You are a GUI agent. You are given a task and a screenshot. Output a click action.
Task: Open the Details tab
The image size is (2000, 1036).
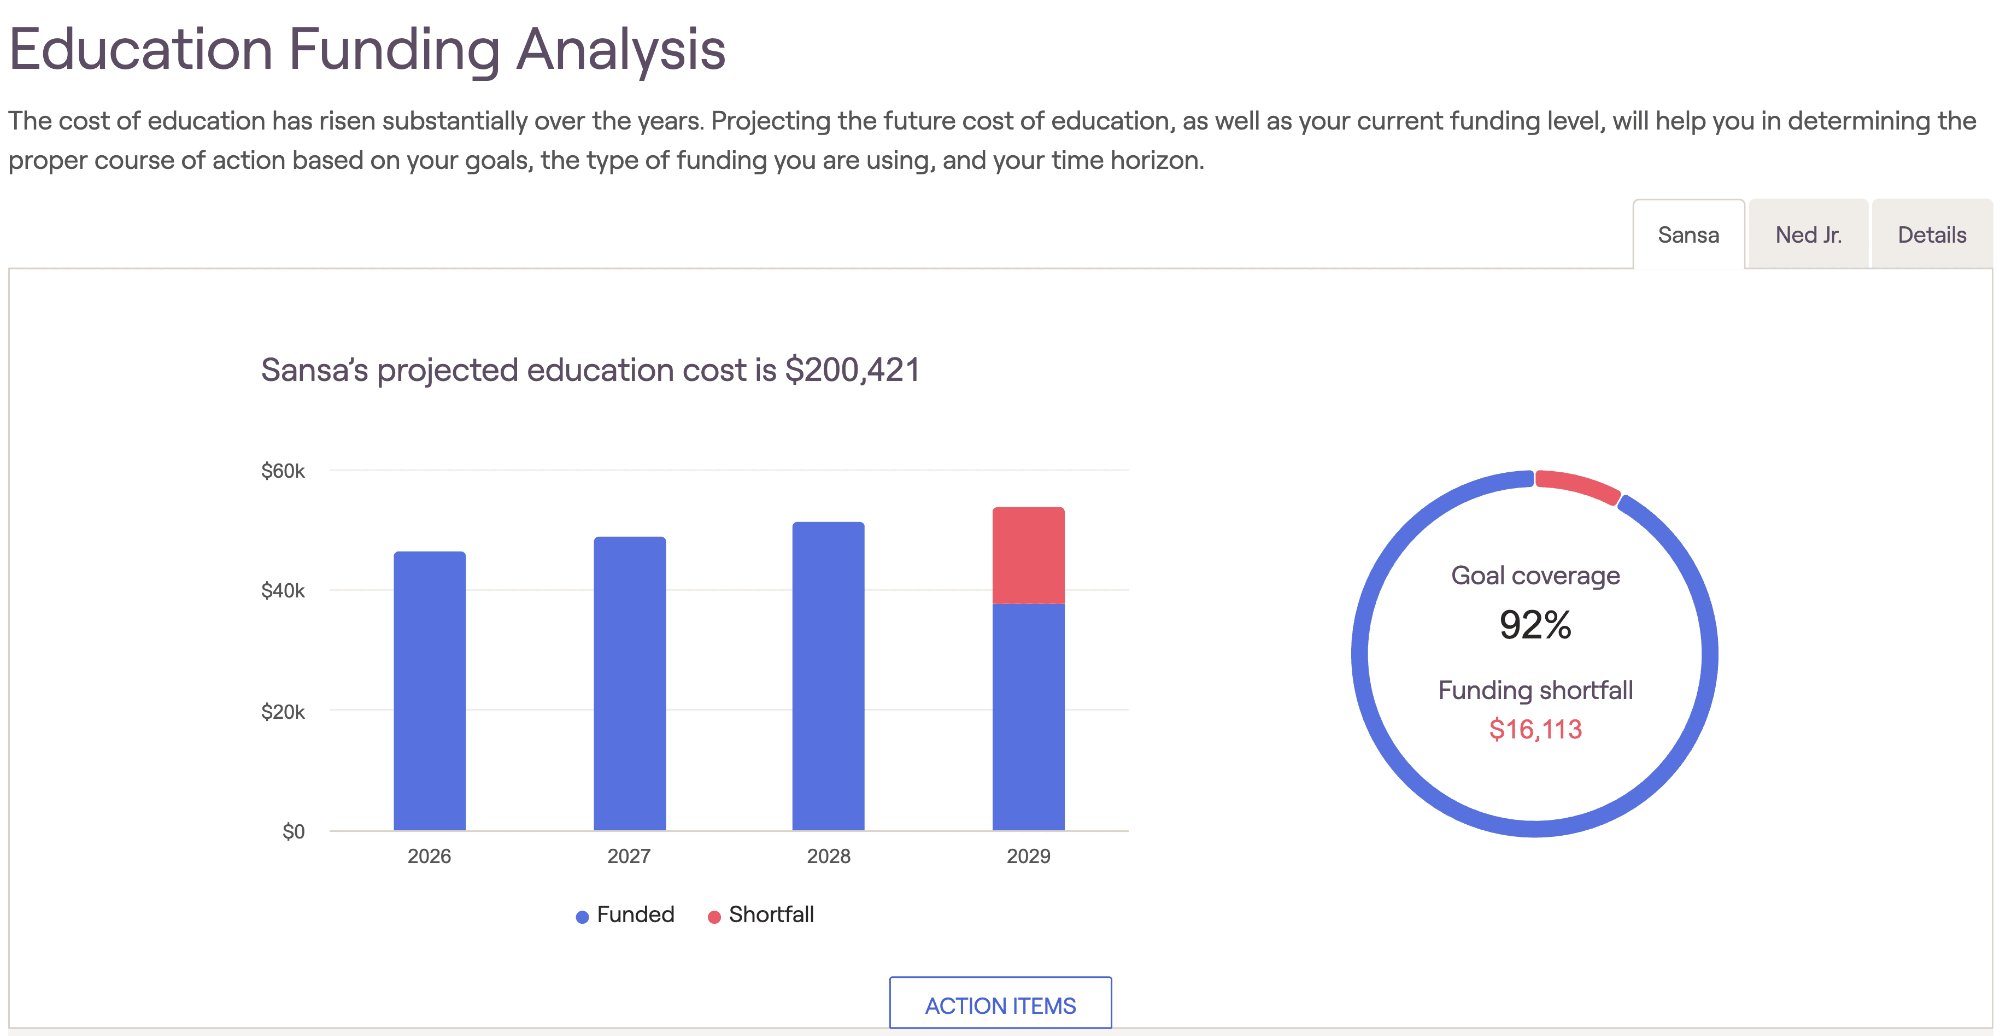(1931, 234)
